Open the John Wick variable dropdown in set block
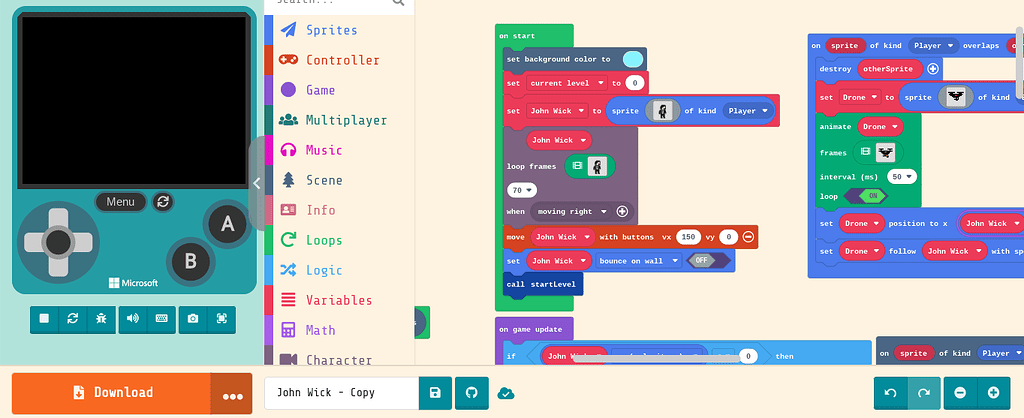 558,111
